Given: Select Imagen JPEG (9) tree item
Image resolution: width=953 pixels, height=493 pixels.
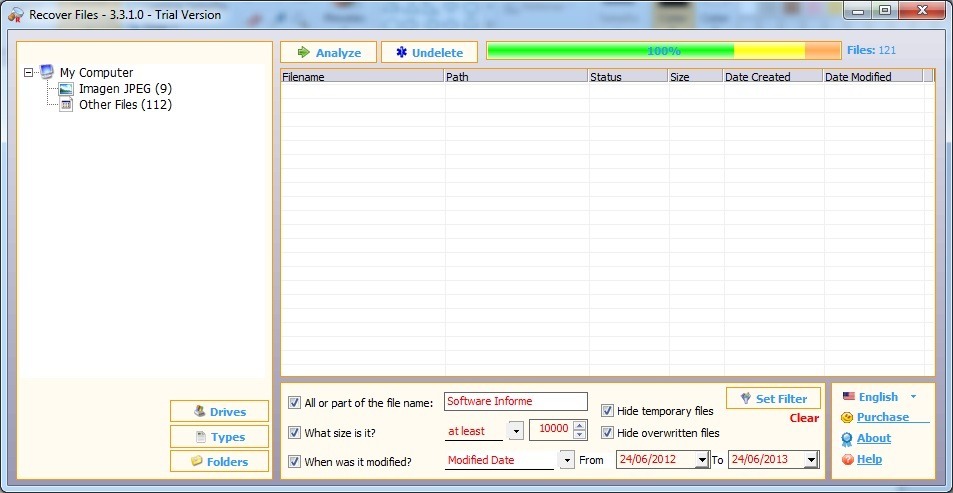Looking at the screenshot, I should [125, 89].
